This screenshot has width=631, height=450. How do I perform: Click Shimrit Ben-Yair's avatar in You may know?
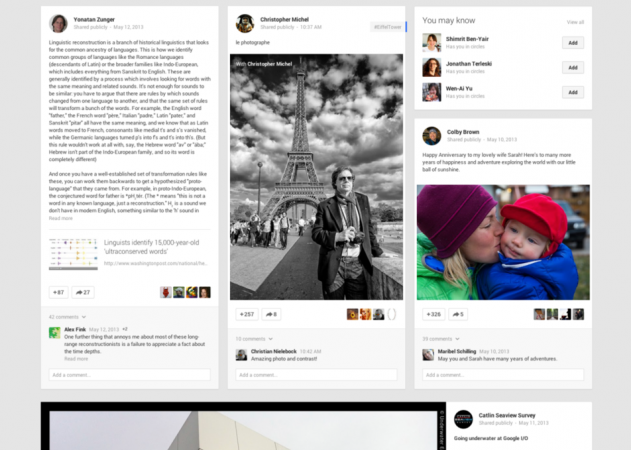(432, 42)
